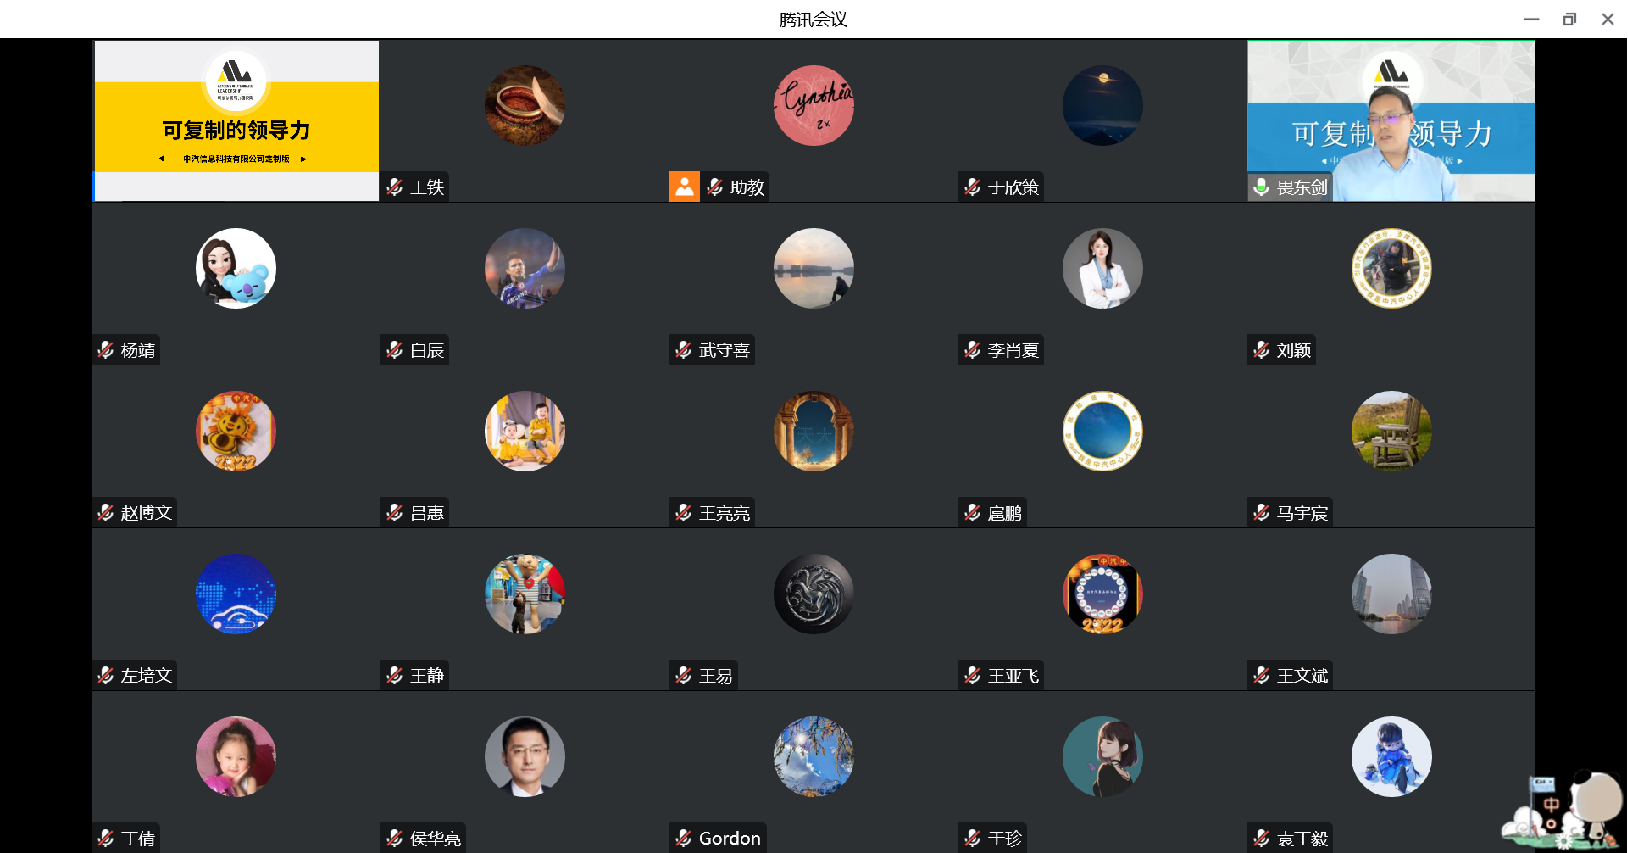Click the 腾讯会议 window title
This screenshot has height=853, width=1628.
click(x=813, y=19)
